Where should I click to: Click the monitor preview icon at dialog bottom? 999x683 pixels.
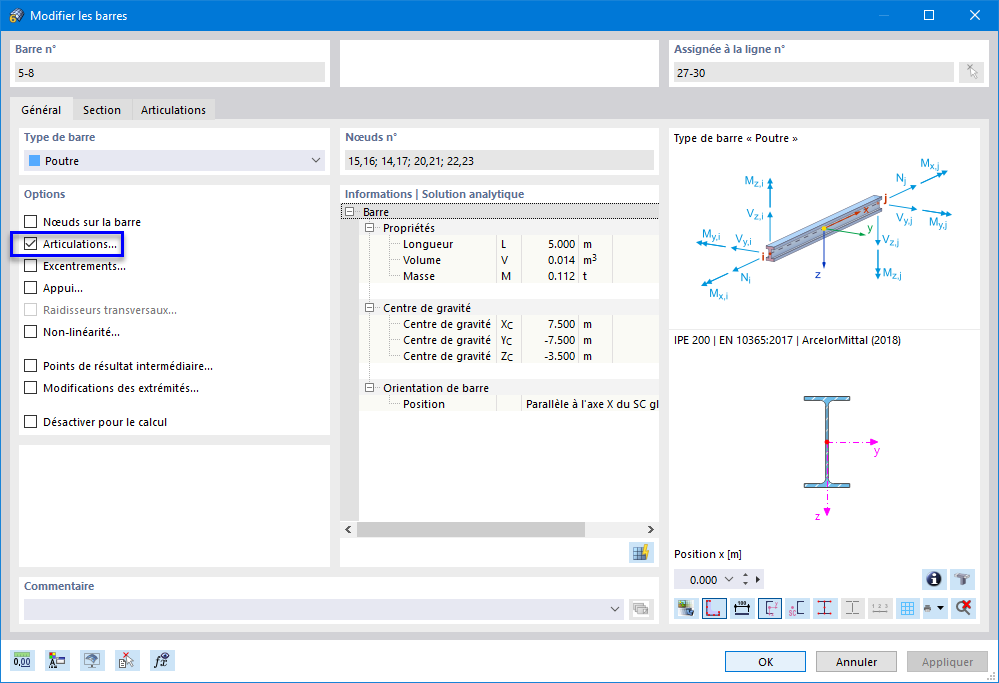click(x=92, y=661)
